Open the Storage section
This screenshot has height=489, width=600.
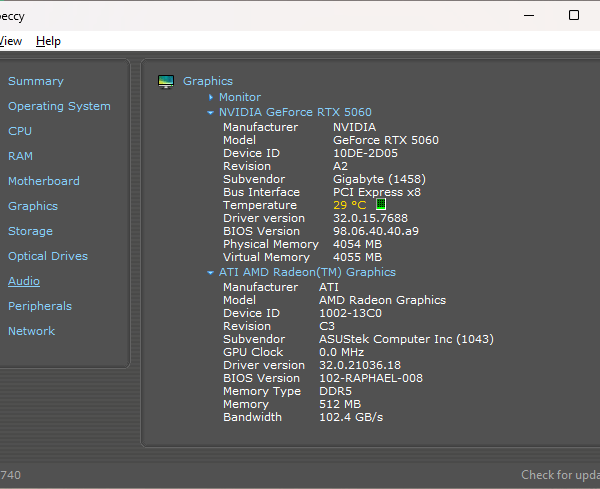tap(30, 231)
